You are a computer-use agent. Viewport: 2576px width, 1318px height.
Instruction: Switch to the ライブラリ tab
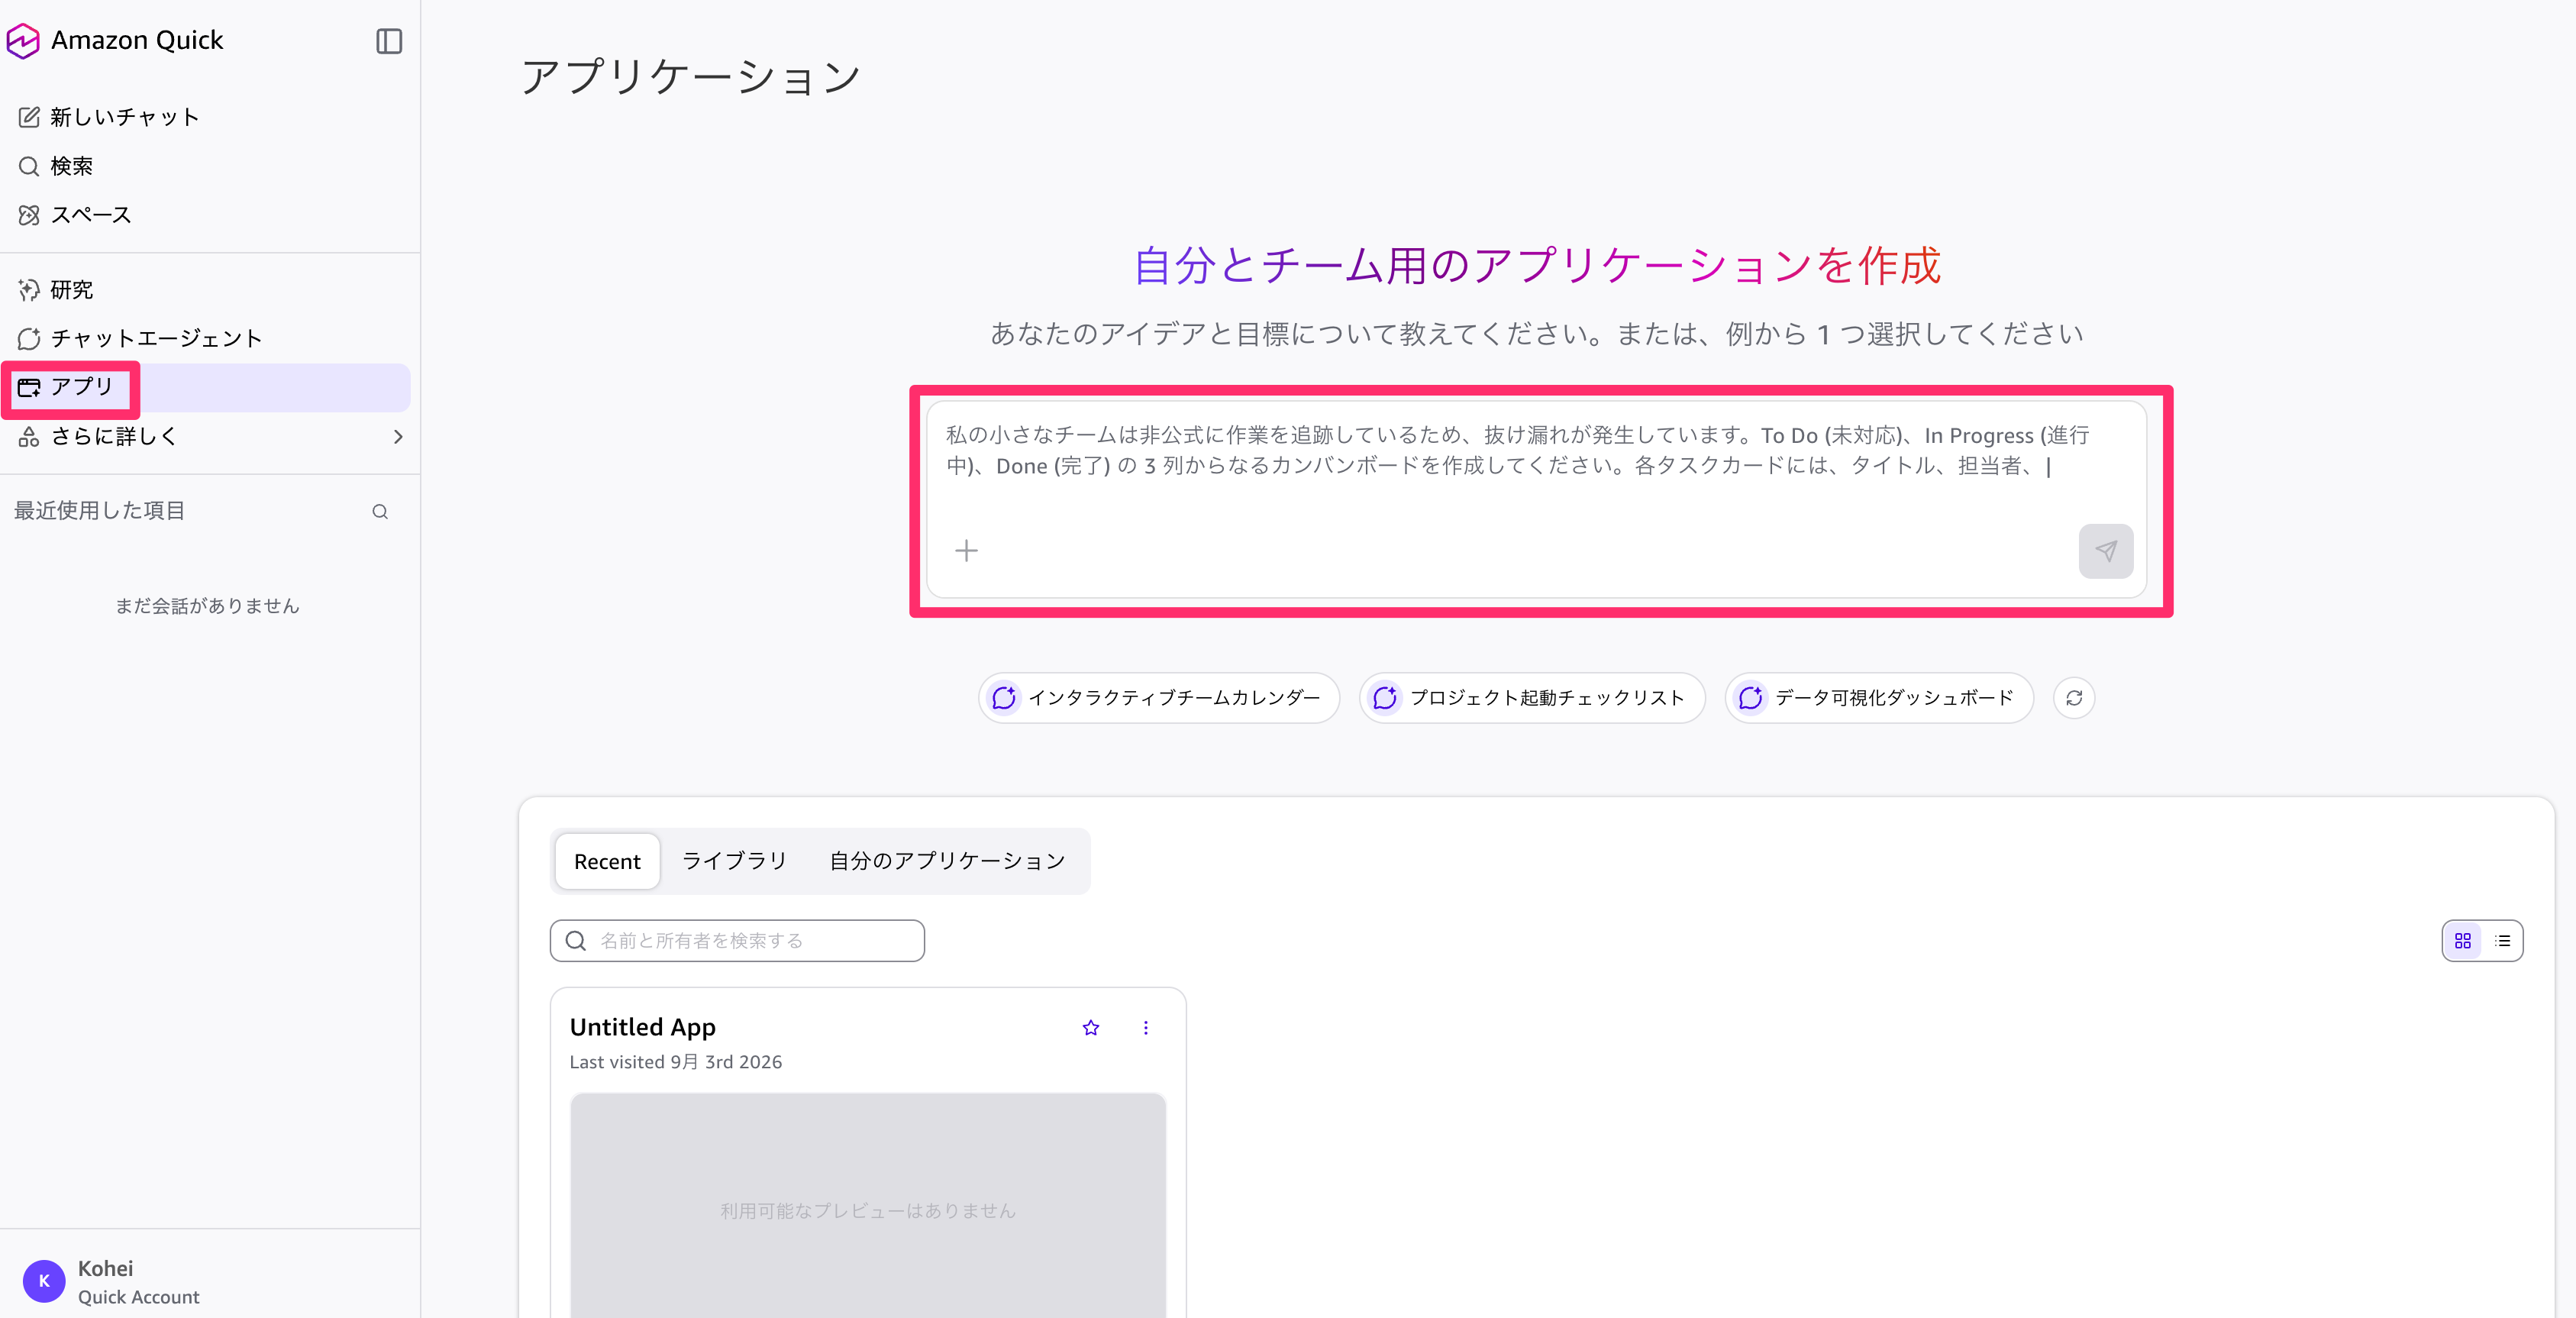tap(734, 862)
